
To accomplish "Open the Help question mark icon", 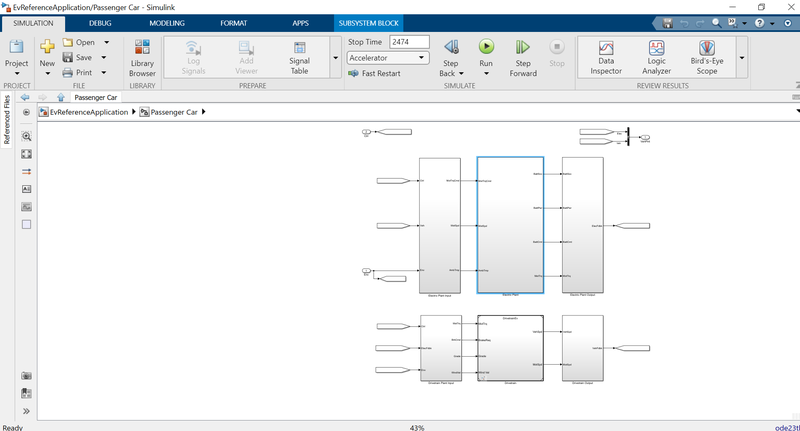I will (760, 23).
